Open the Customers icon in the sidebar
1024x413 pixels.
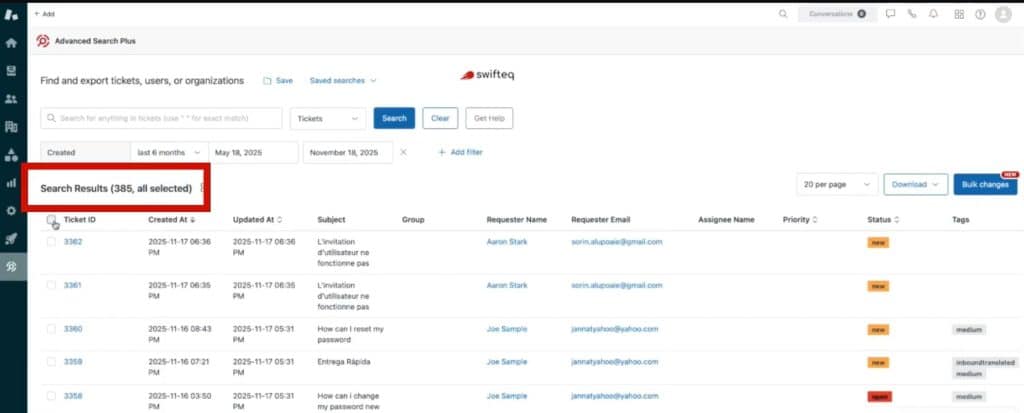10,99
